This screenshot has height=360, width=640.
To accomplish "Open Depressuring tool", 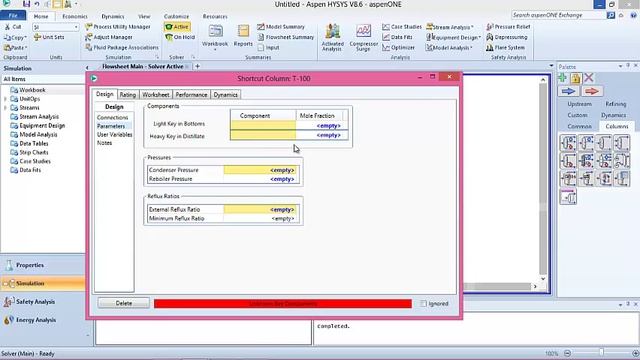I will click(507, 37).
